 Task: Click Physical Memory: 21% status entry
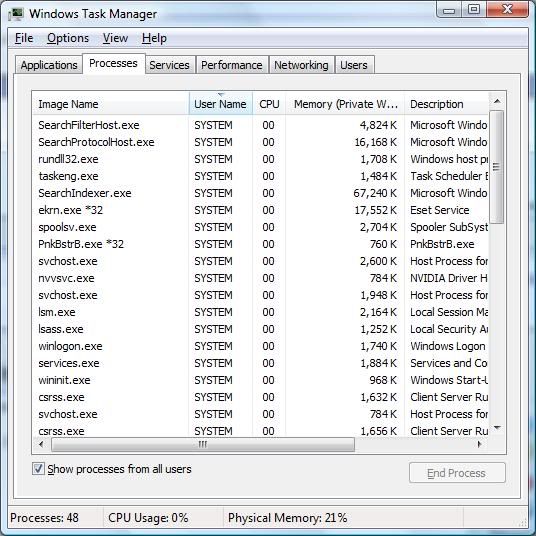coord(287,518)
